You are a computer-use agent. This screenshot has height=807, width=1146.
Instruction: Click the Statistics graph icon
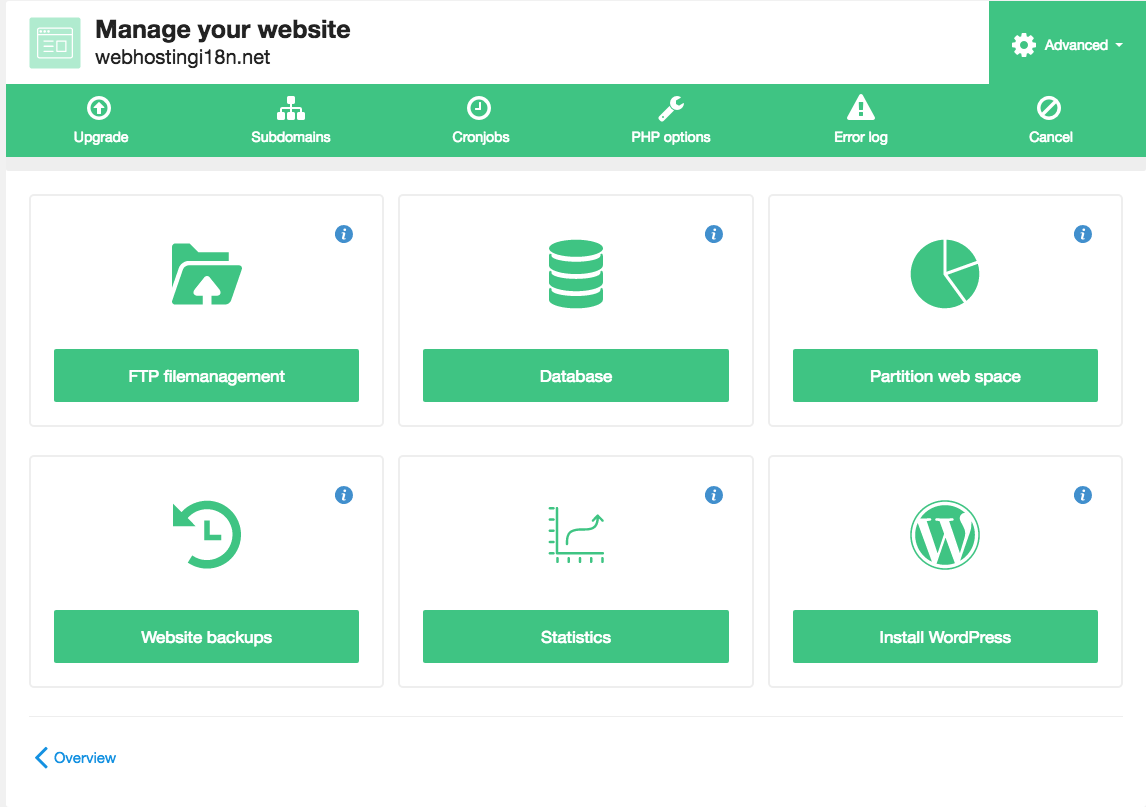click(576, 534)
